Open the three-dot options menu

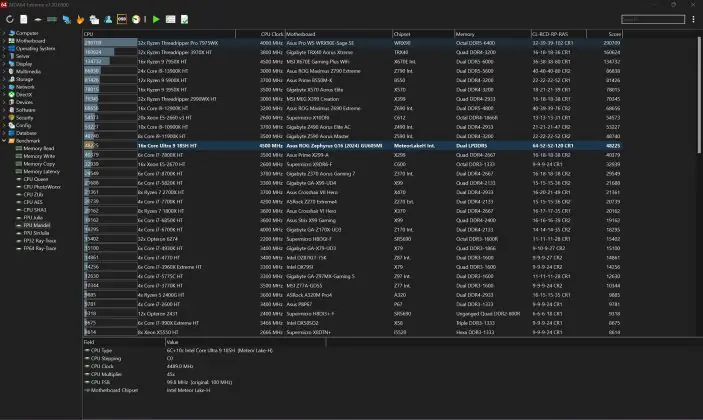[x=693, y=19]
